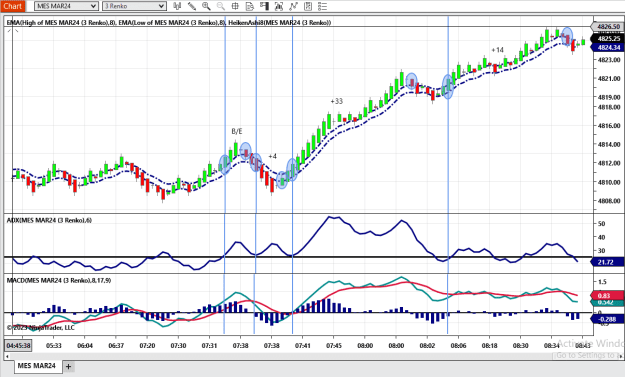Screen dimensions: 625x377
Task: Click the +14 annotation text
Action: 497,50
